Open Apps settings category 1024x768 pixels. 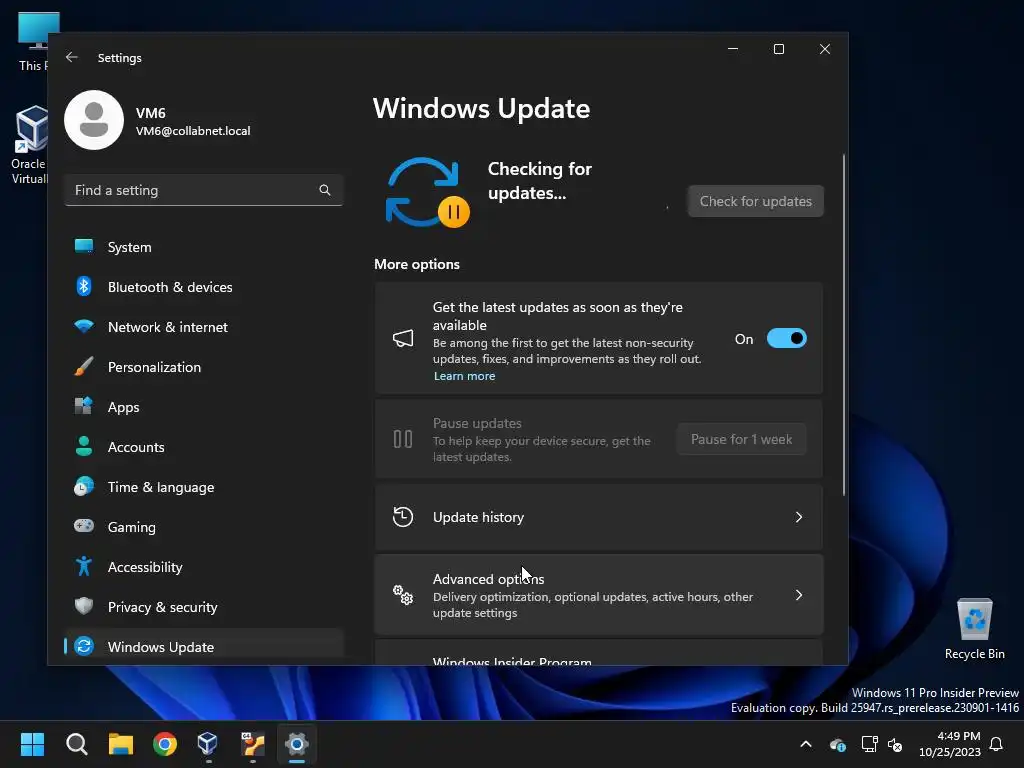(203, 407)
